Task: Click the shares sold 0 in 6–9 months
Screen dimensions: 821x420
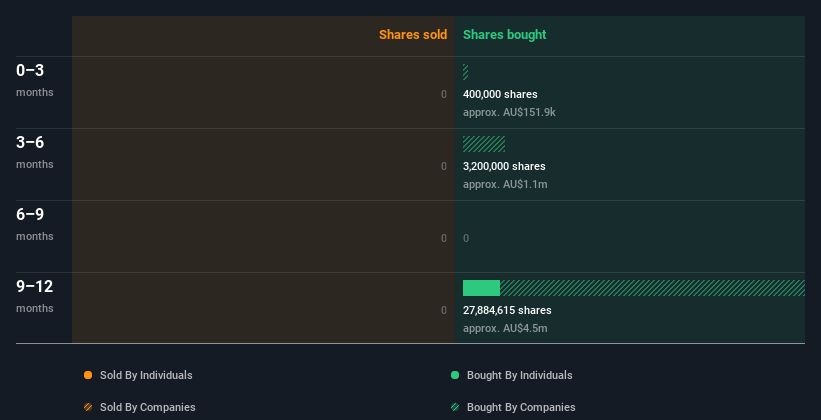Action: [444, 238]
